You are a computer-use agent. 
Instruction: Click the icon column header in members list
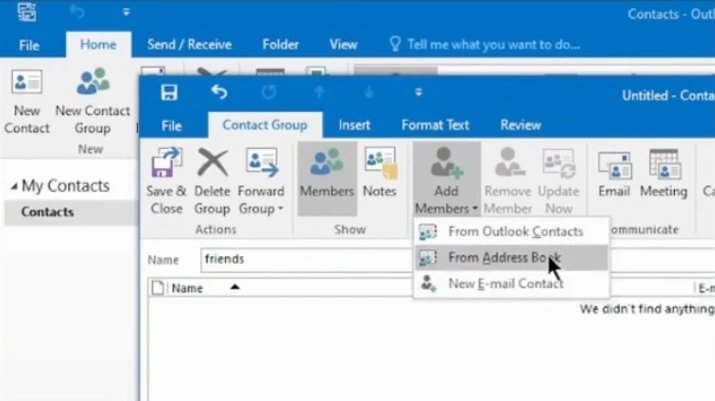pos(158,288)
